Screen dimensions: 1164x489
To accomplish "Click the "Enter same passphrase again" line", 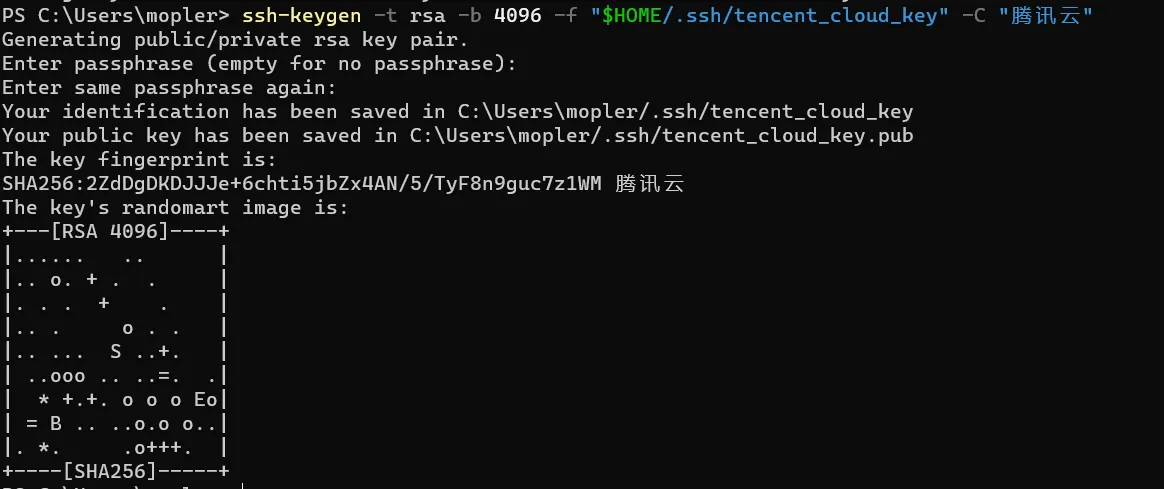I will [x=169, y=88].
